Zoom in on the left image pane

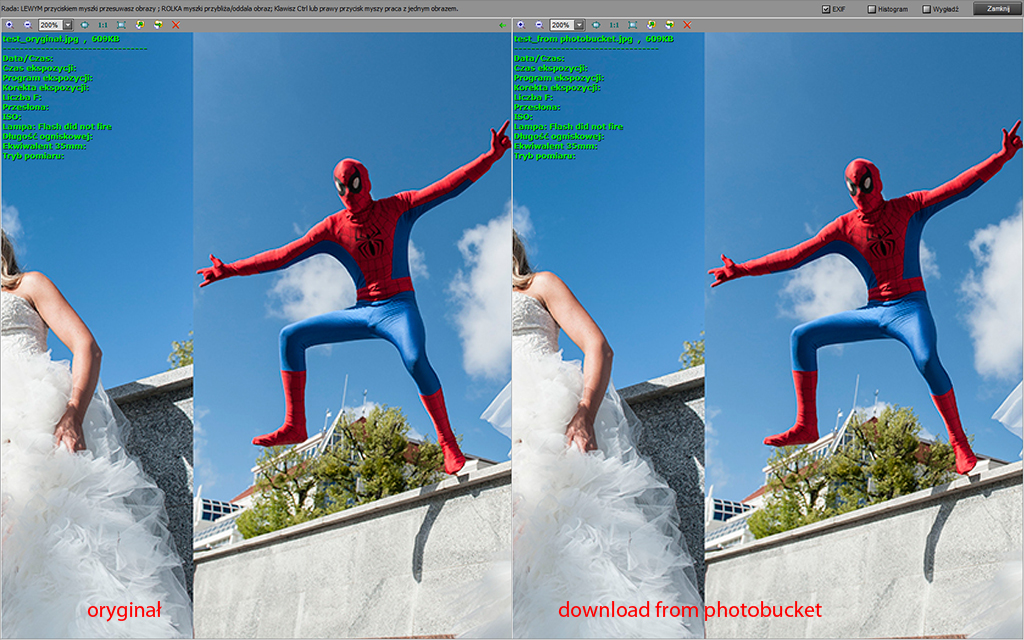(x=9, y=25)
